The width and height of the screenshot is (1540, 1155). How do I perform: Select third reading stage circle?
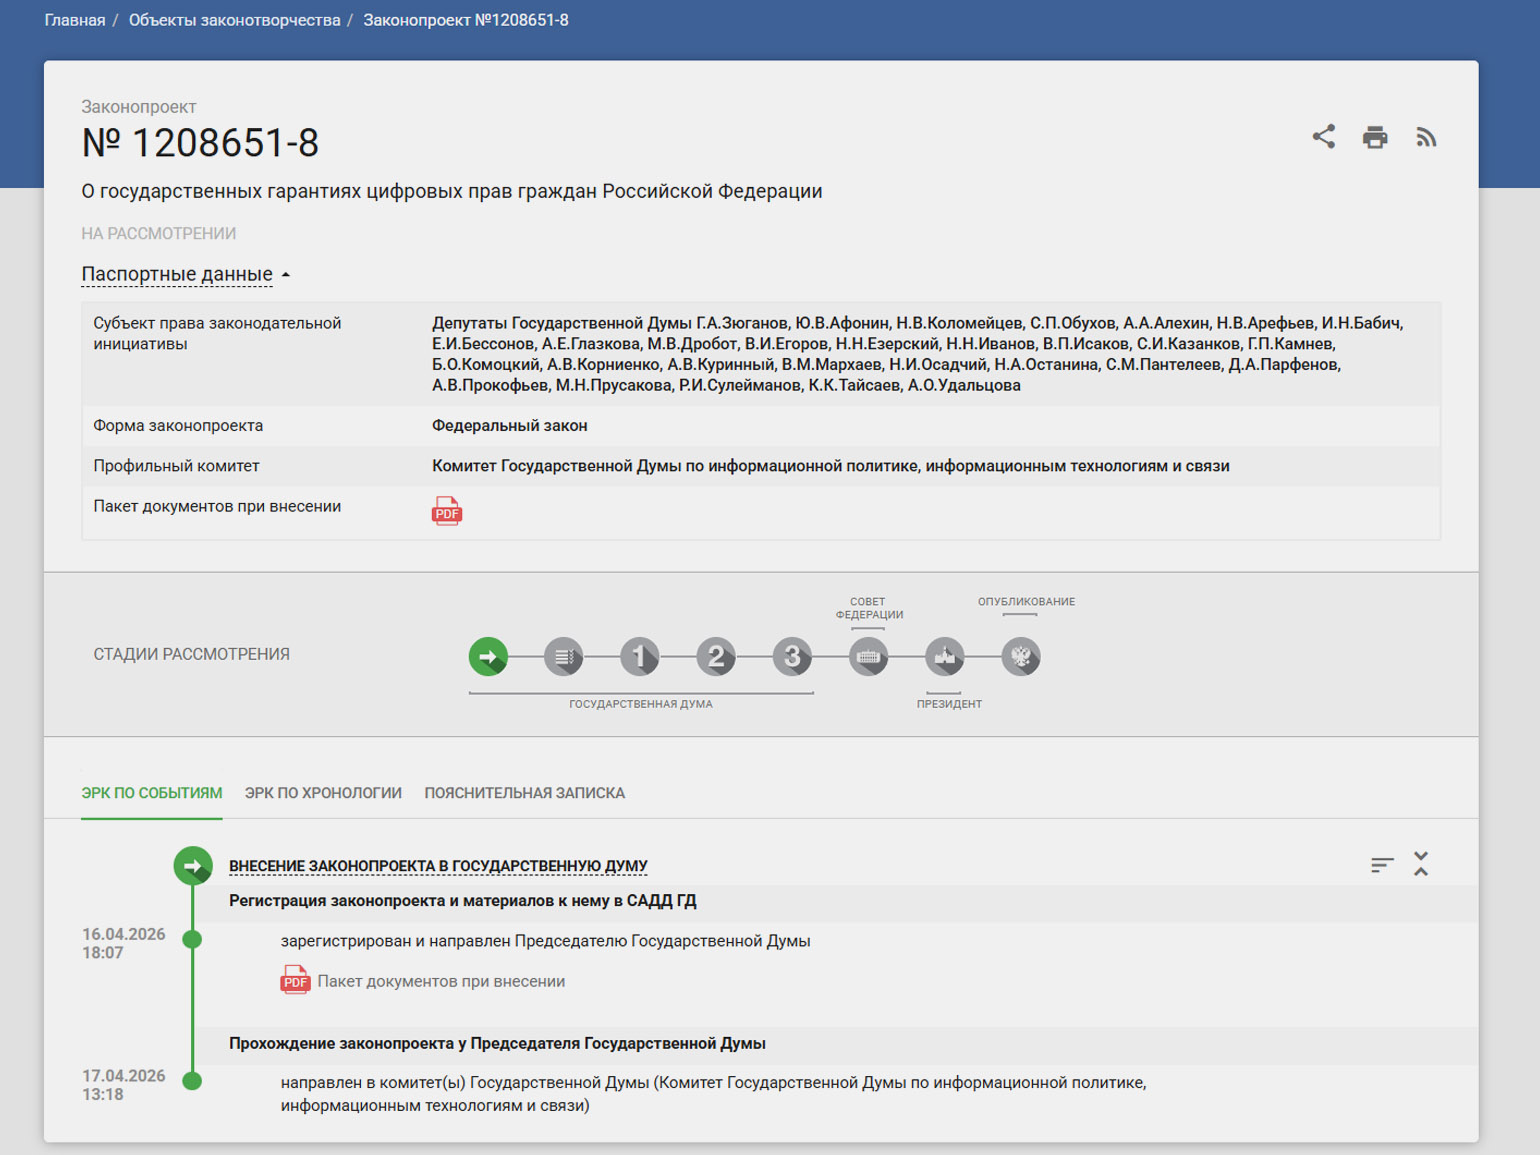(792, 657)
